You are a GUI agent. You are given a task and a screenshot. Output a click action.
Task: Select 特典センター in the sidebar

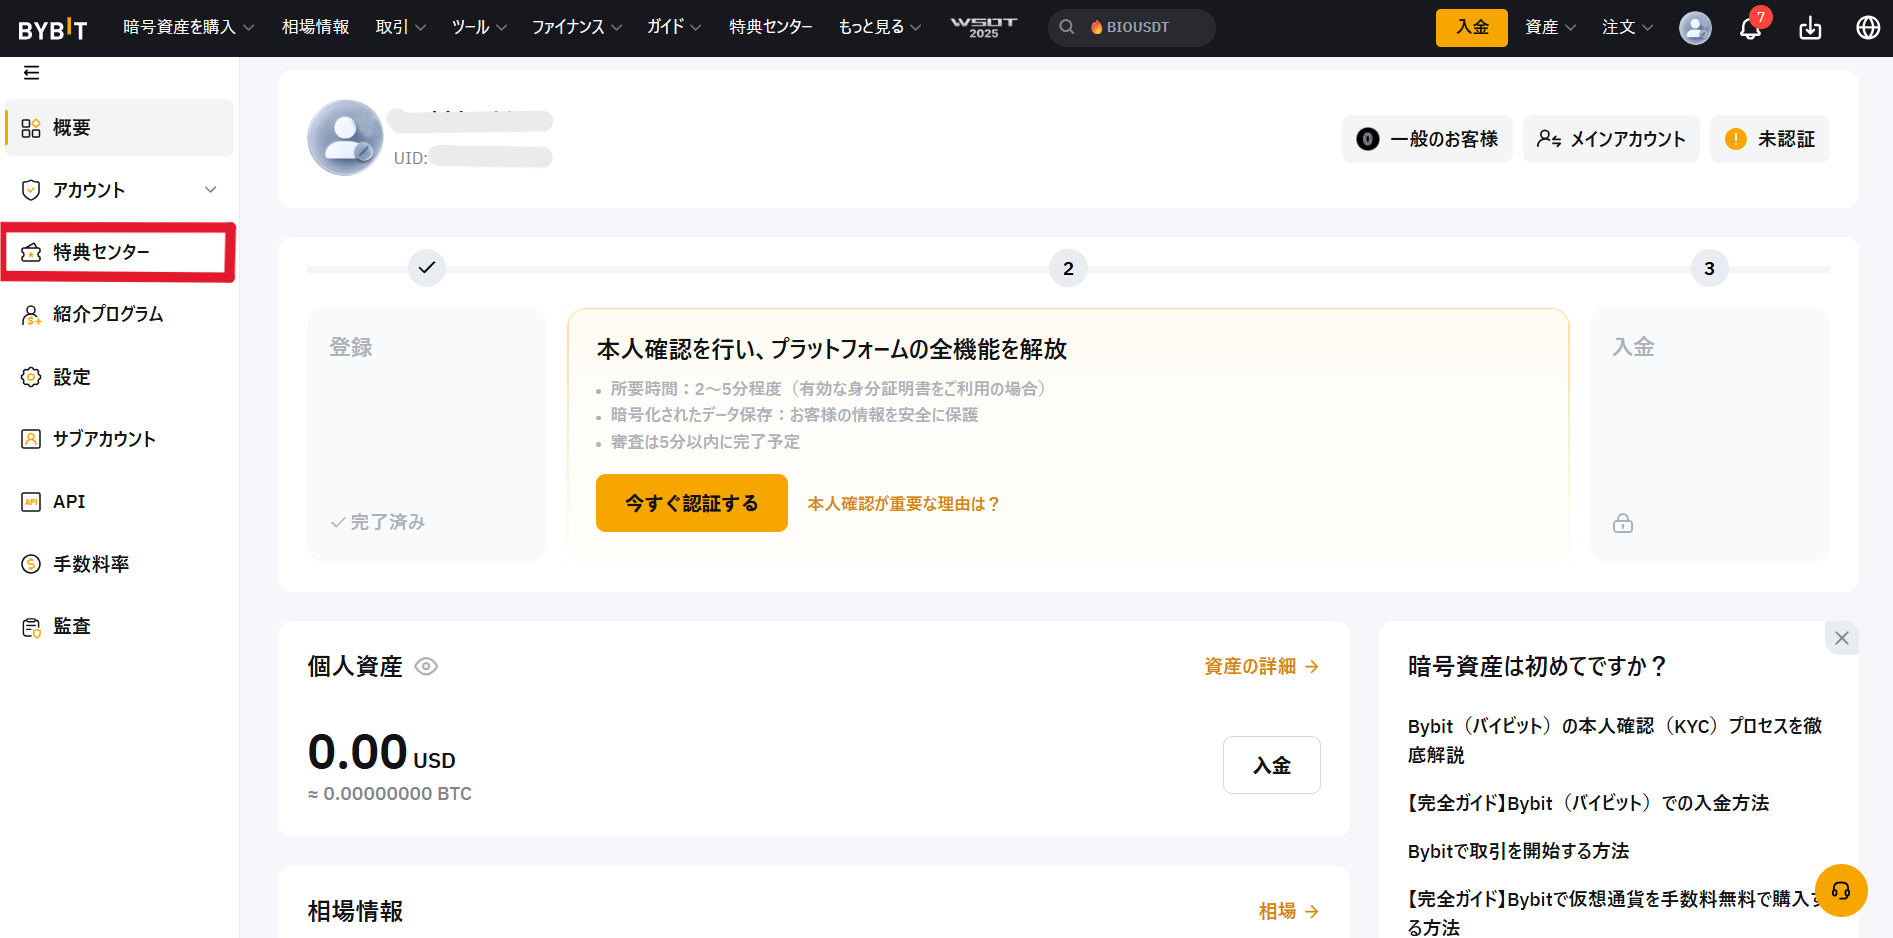coord(117,252)
